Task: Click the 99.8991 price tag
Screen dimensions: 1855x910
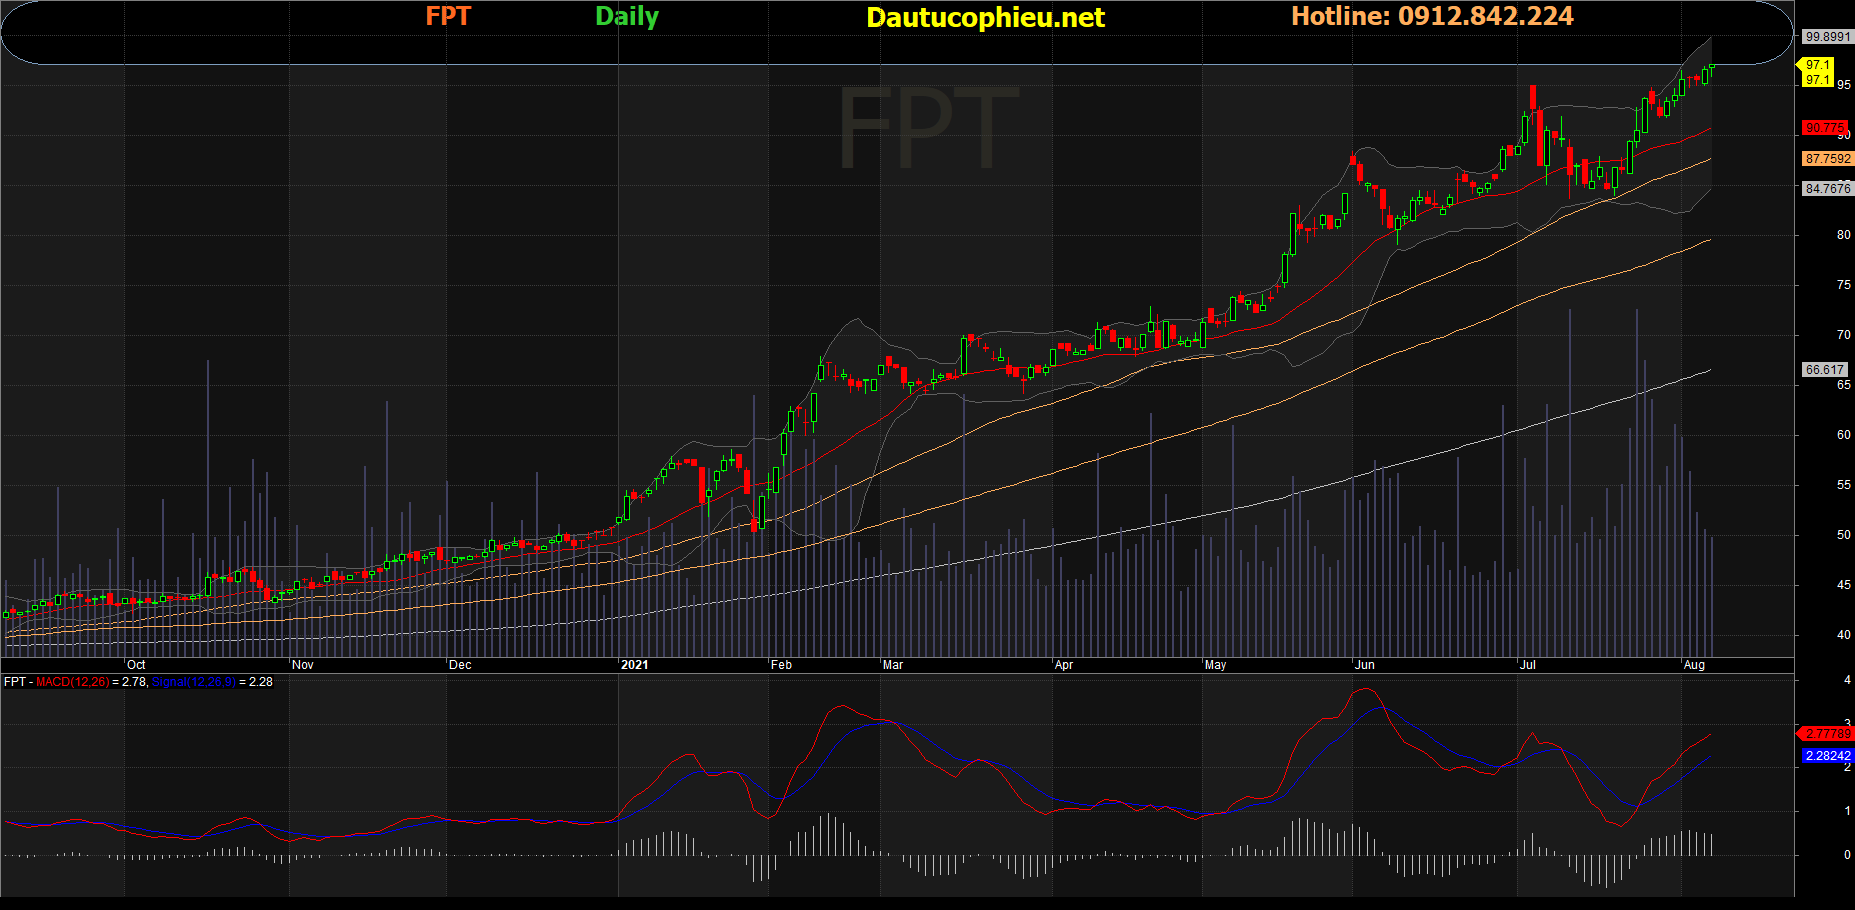Action: point(1827,37)
